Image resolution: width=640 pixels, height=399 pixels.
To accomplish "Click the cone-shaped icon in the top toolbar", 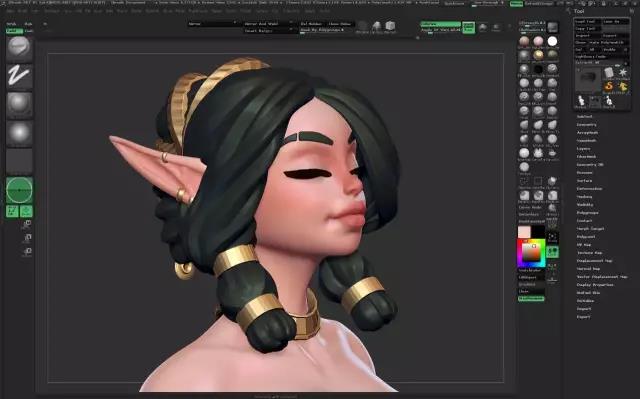I will pos(376,26).
